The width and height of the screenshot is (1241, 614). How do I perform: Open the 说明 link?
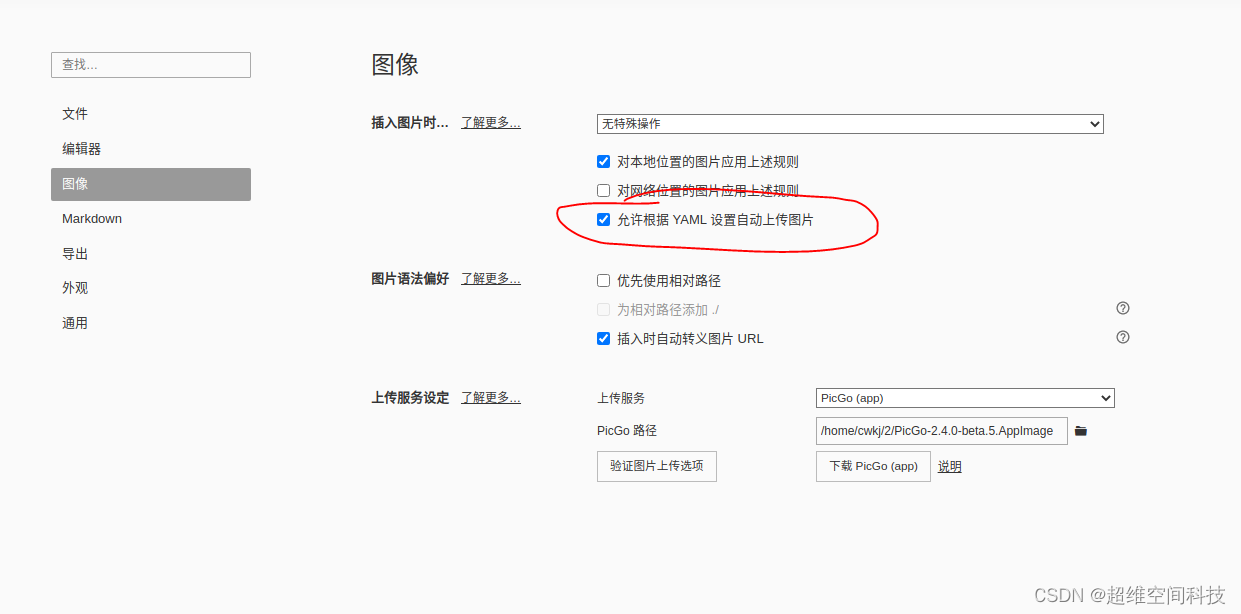point(948,466)
